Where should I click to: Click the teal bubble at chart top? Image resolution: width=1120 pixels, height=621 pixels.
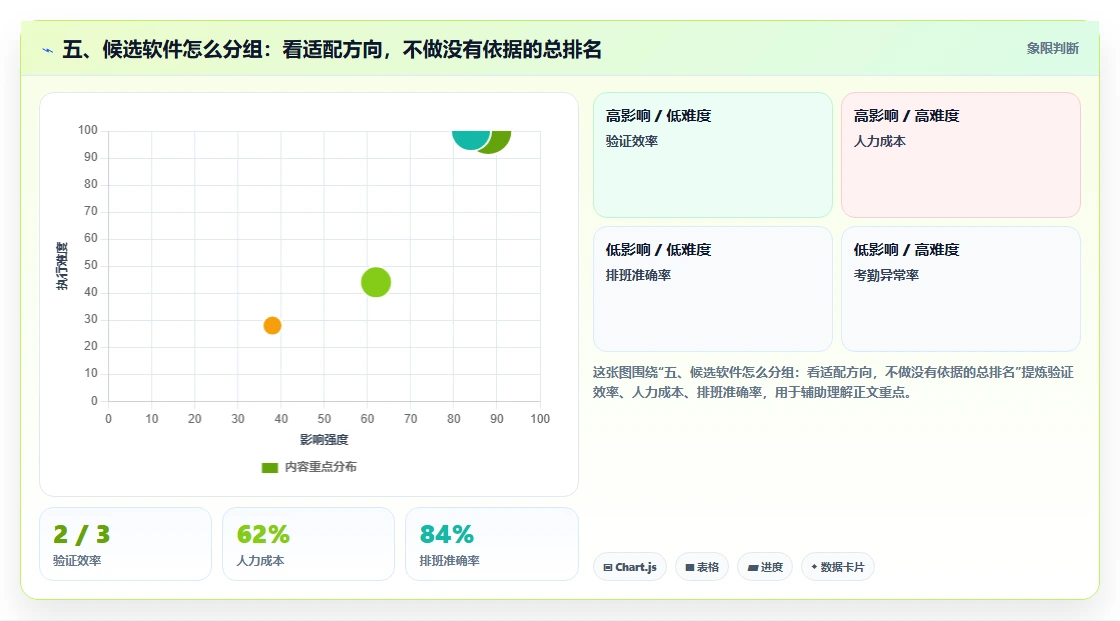pyautogui.click(x=470, y=139)
